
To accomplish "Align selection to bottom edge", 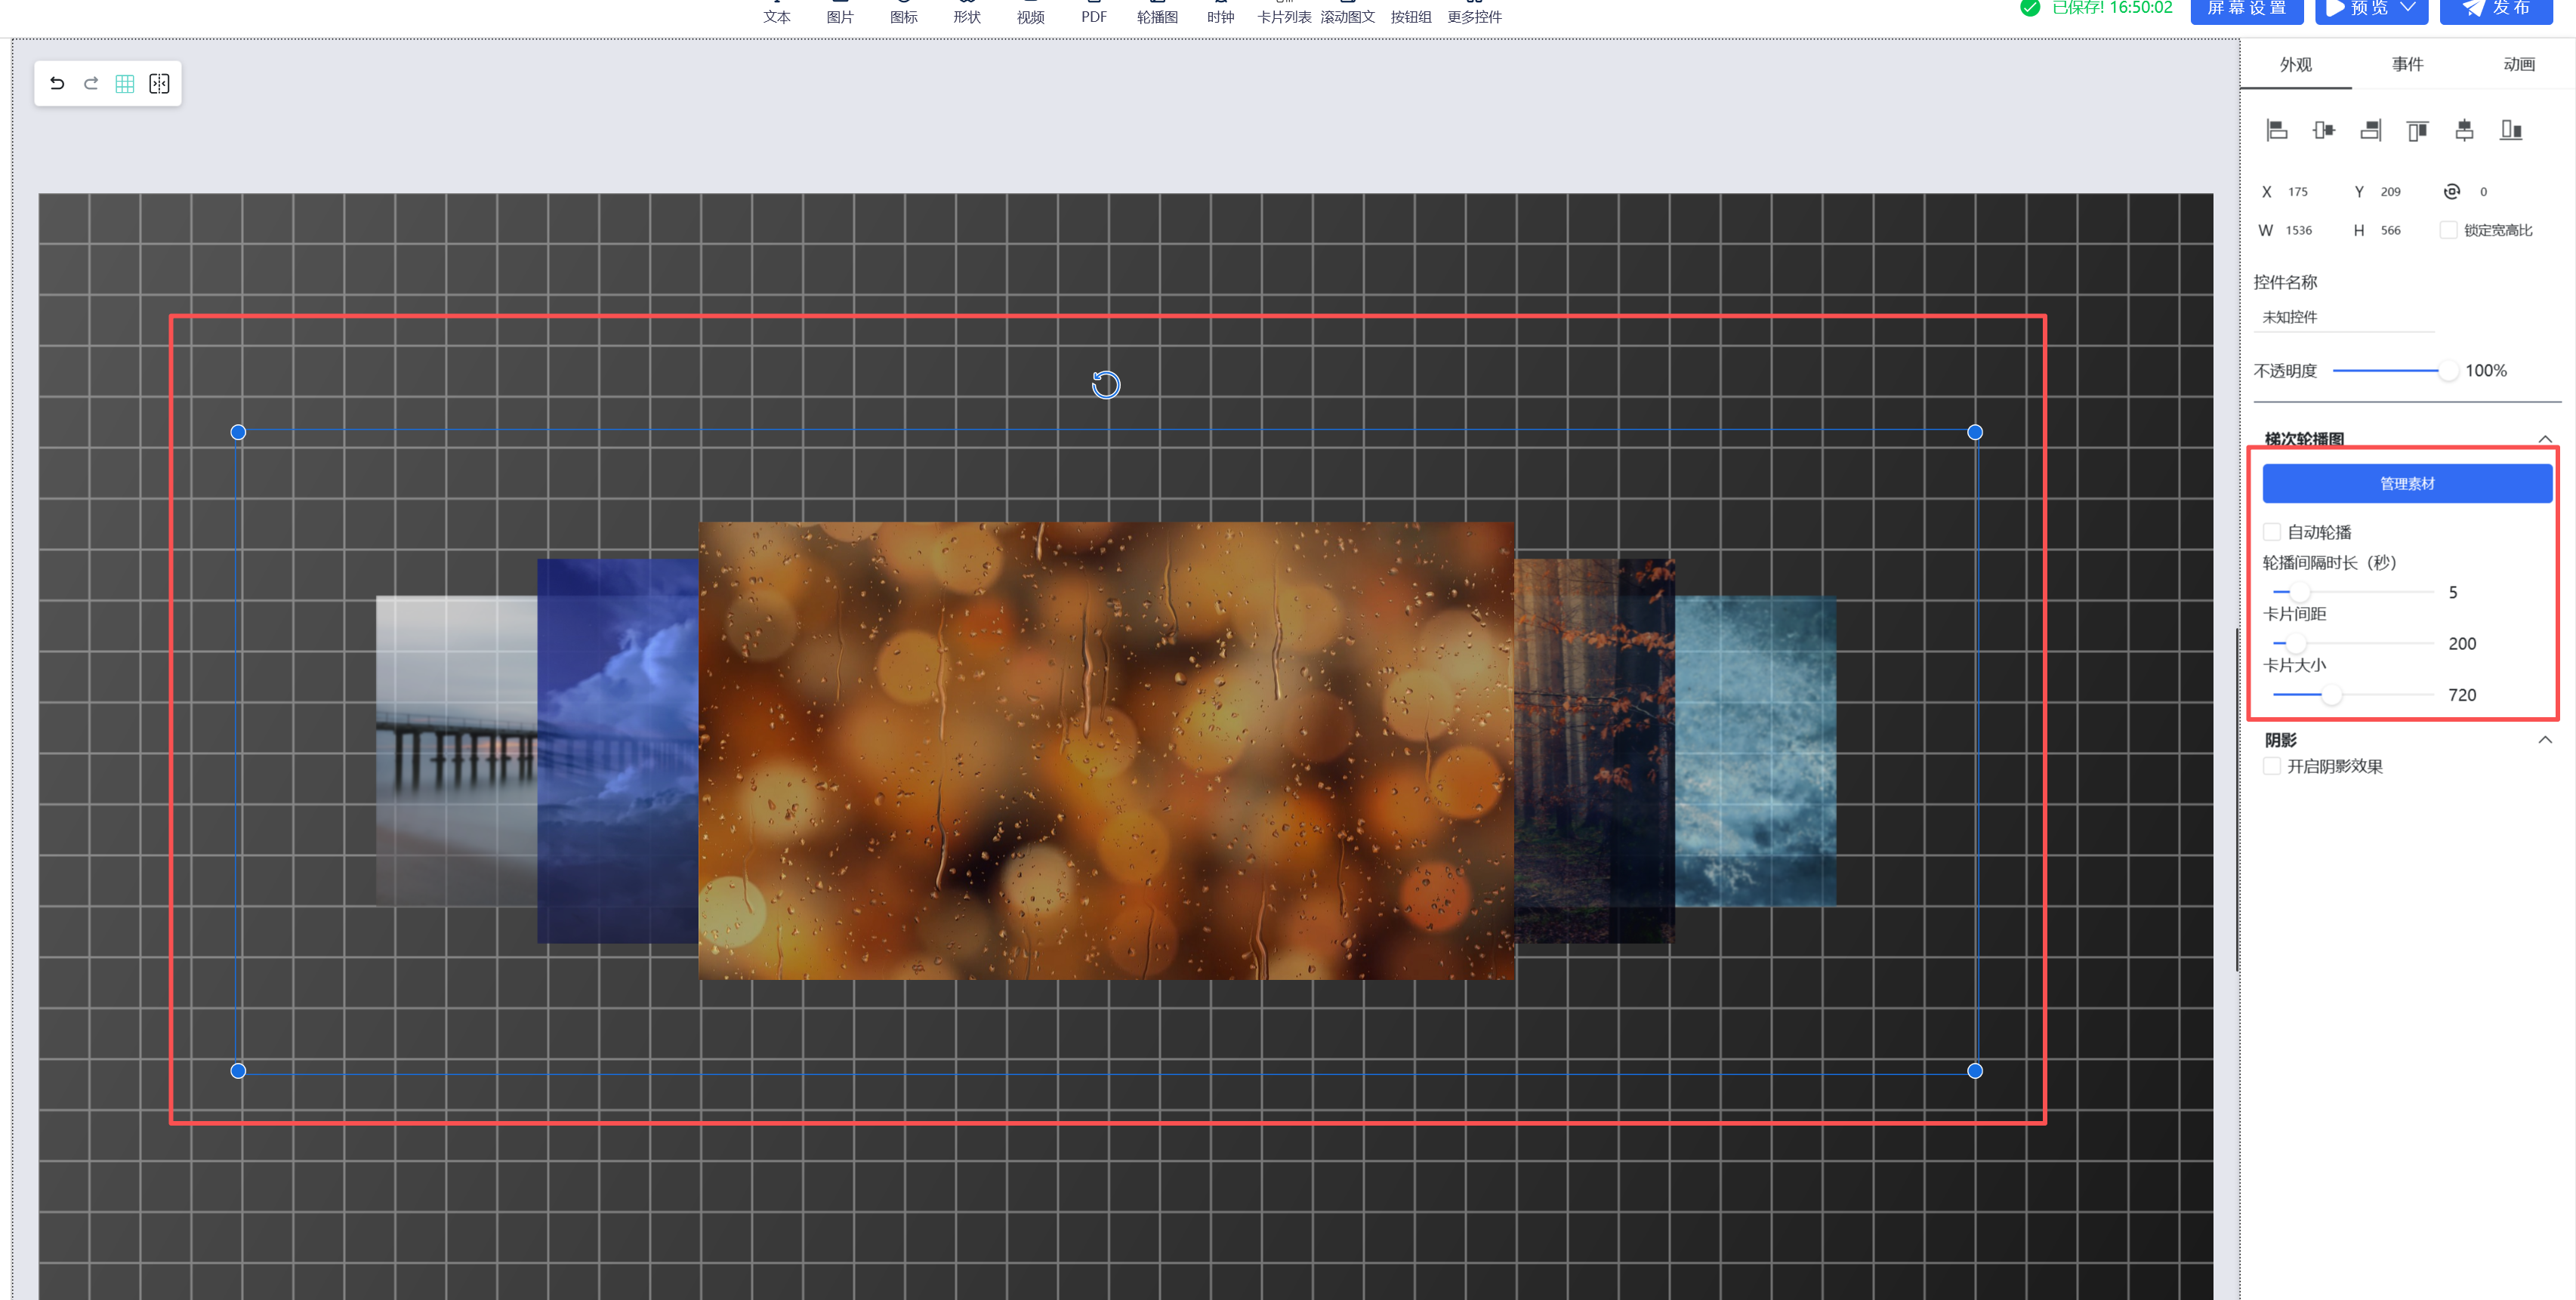I will tap(2511, 130).
